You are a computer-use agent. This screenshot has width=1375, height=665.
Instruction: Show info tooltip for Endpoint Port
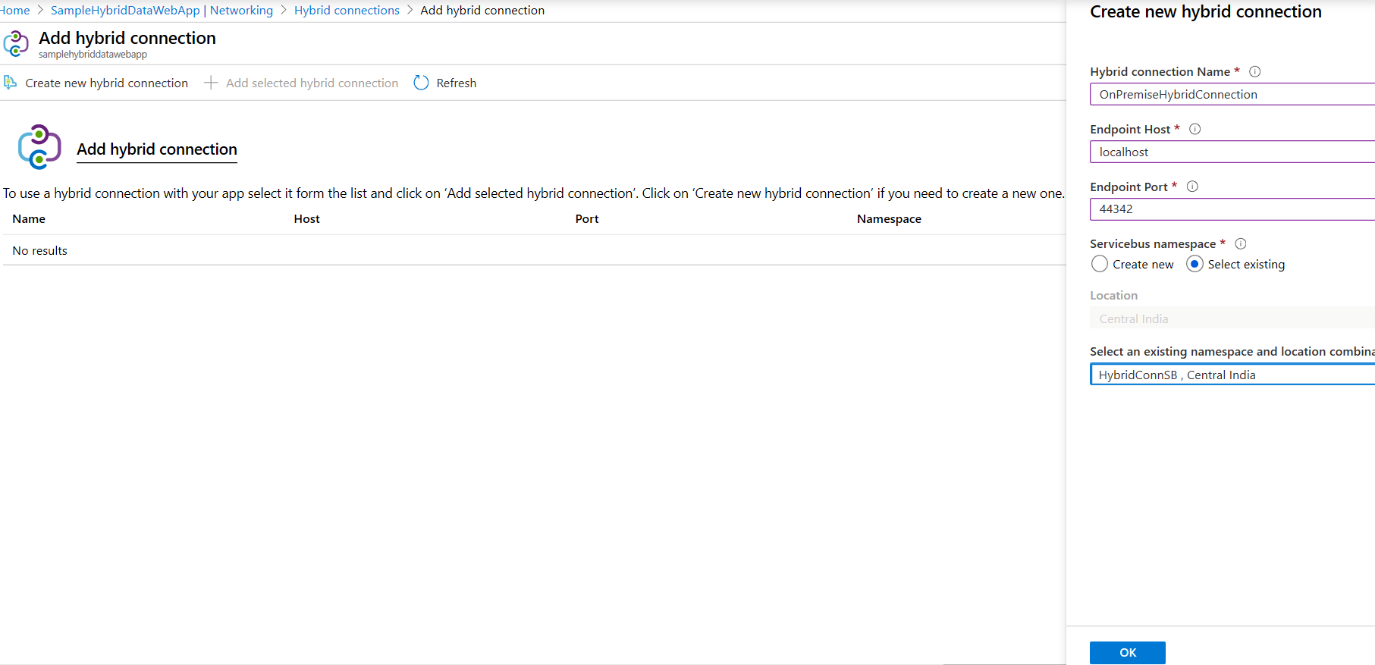(x=1192, y=186)
